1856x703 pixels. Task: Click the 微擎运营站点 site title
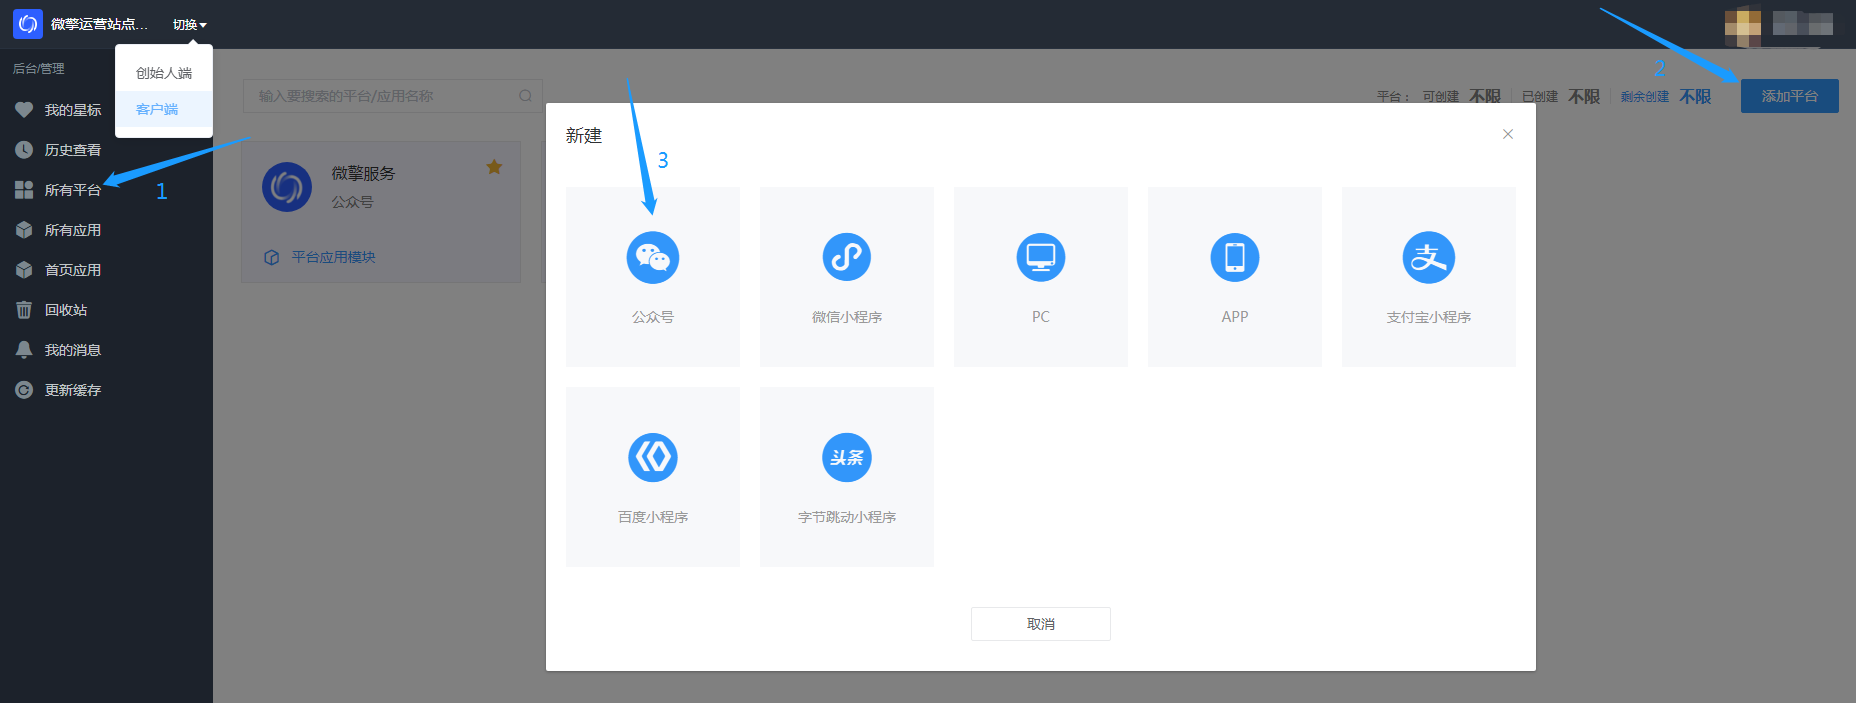pyautogui.click(x=99, y=24)
